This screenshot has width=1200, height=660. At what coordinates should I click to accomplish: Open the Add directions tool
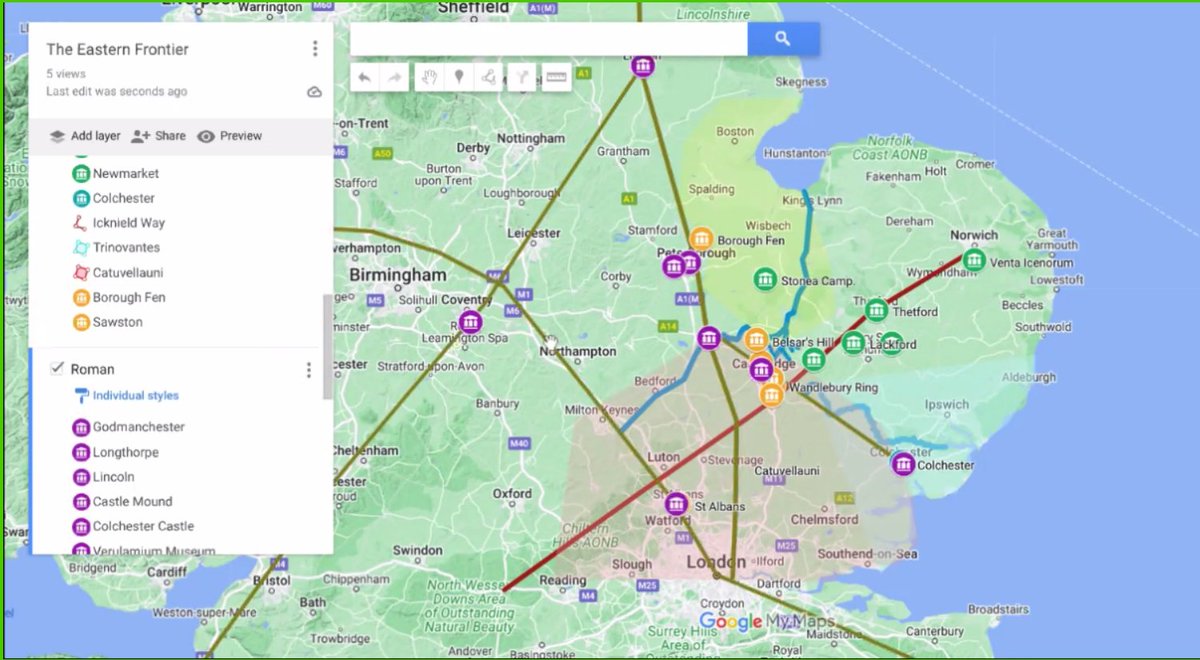[523, 77]
